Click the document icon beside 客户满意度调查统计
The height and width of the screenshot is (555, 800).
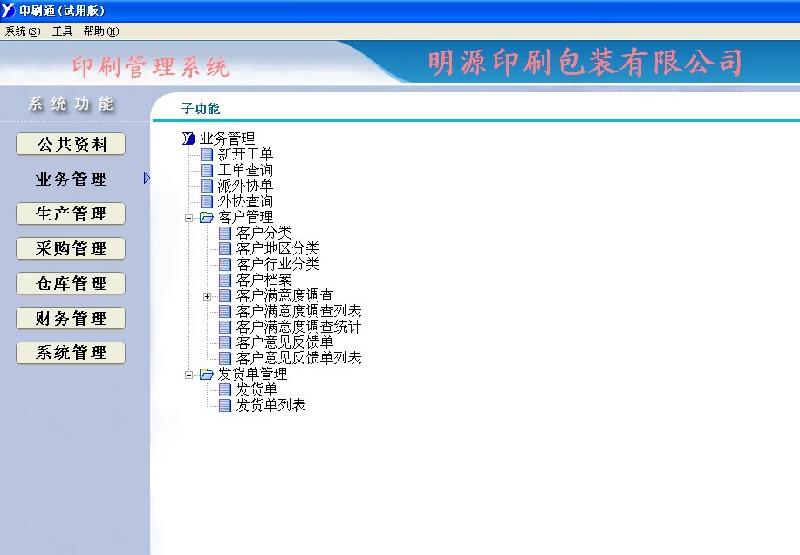coord(225,327)
